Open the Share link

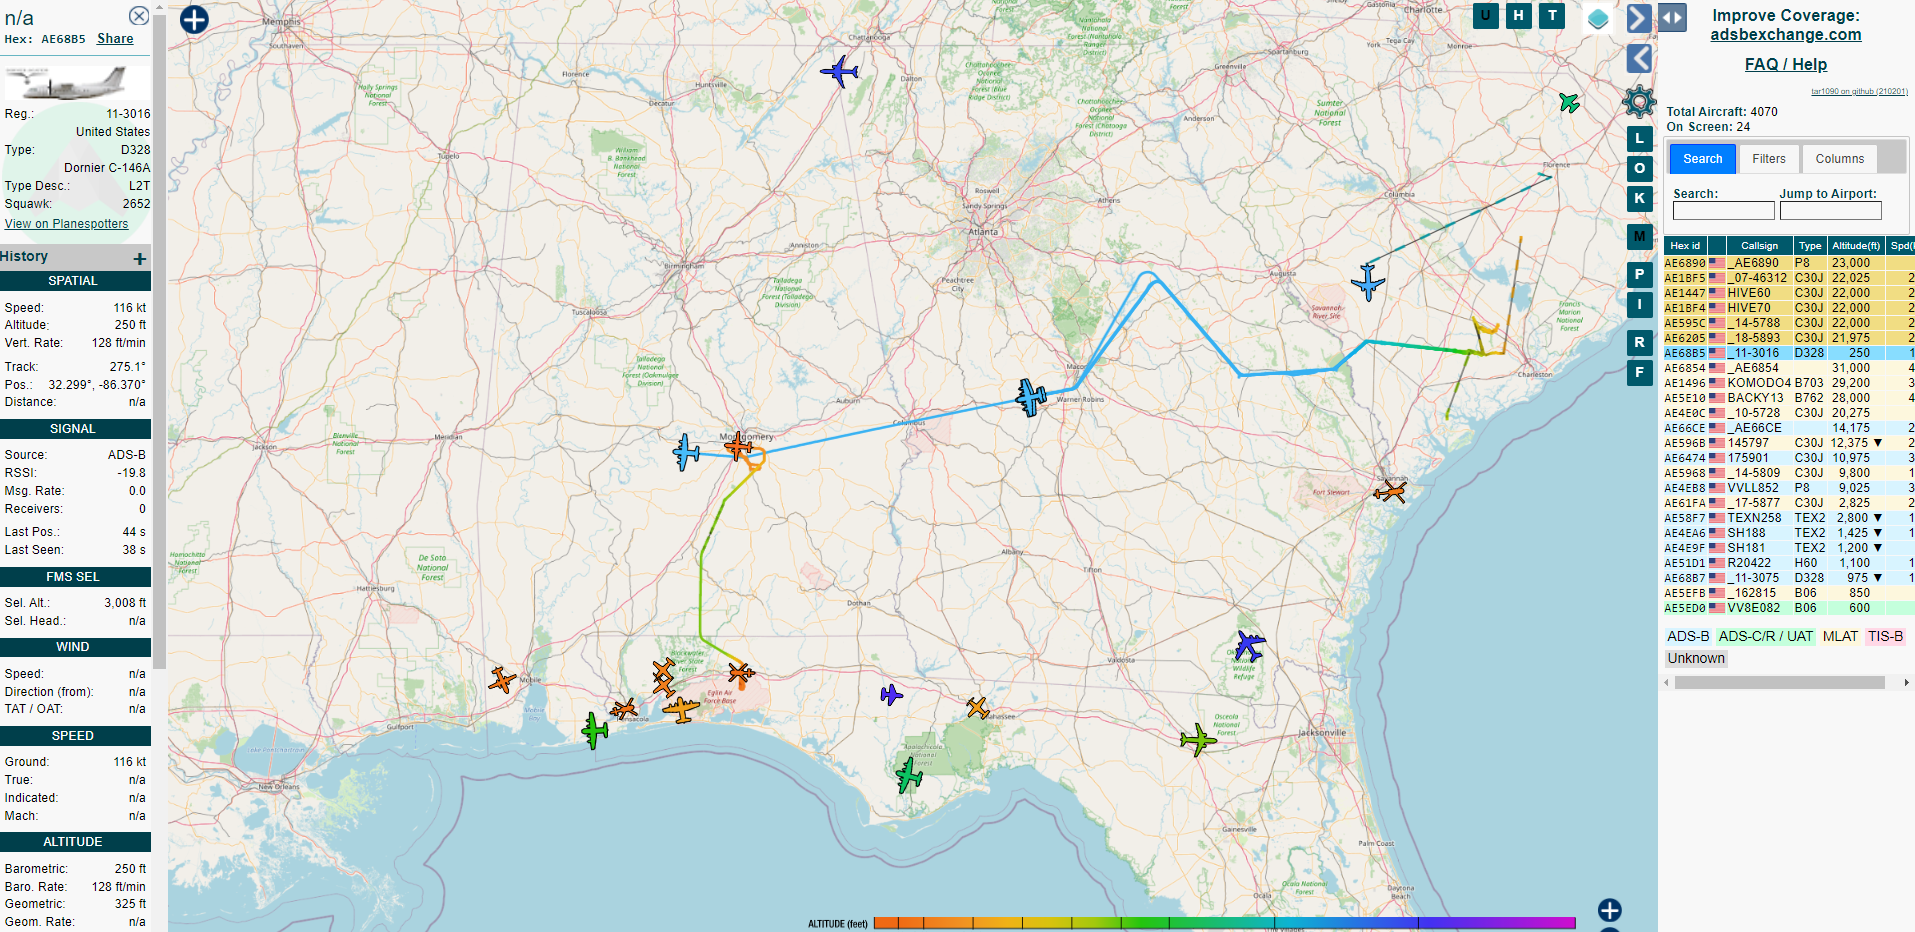click(115, 39)
